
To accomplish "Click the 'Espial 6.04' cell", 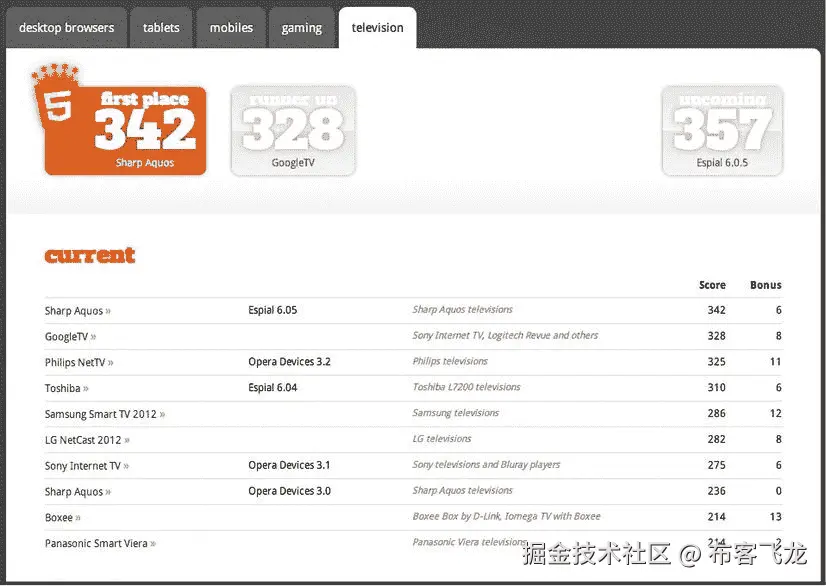I will [x=273, y=388].
